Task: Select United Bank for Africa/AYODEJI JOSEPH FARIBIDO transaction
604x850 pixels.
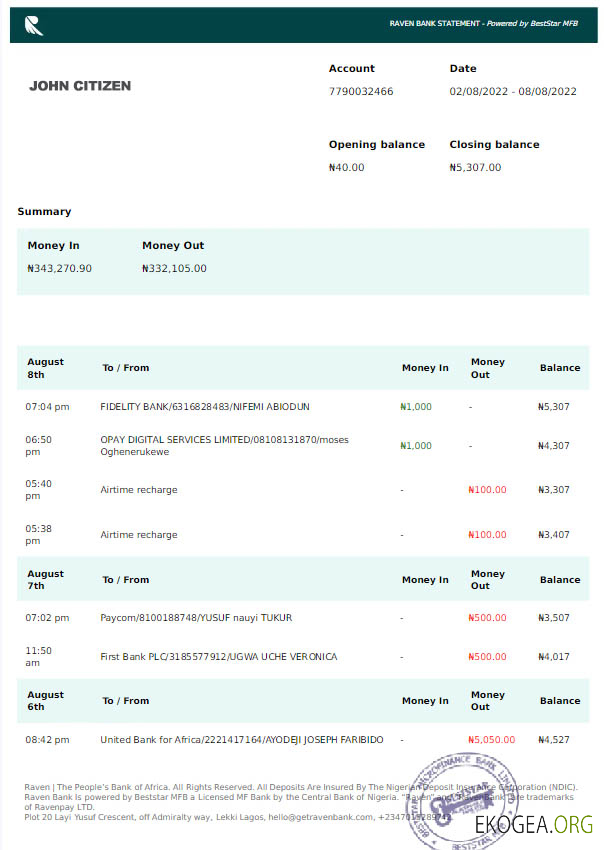Action: click(x=242, y=739)
